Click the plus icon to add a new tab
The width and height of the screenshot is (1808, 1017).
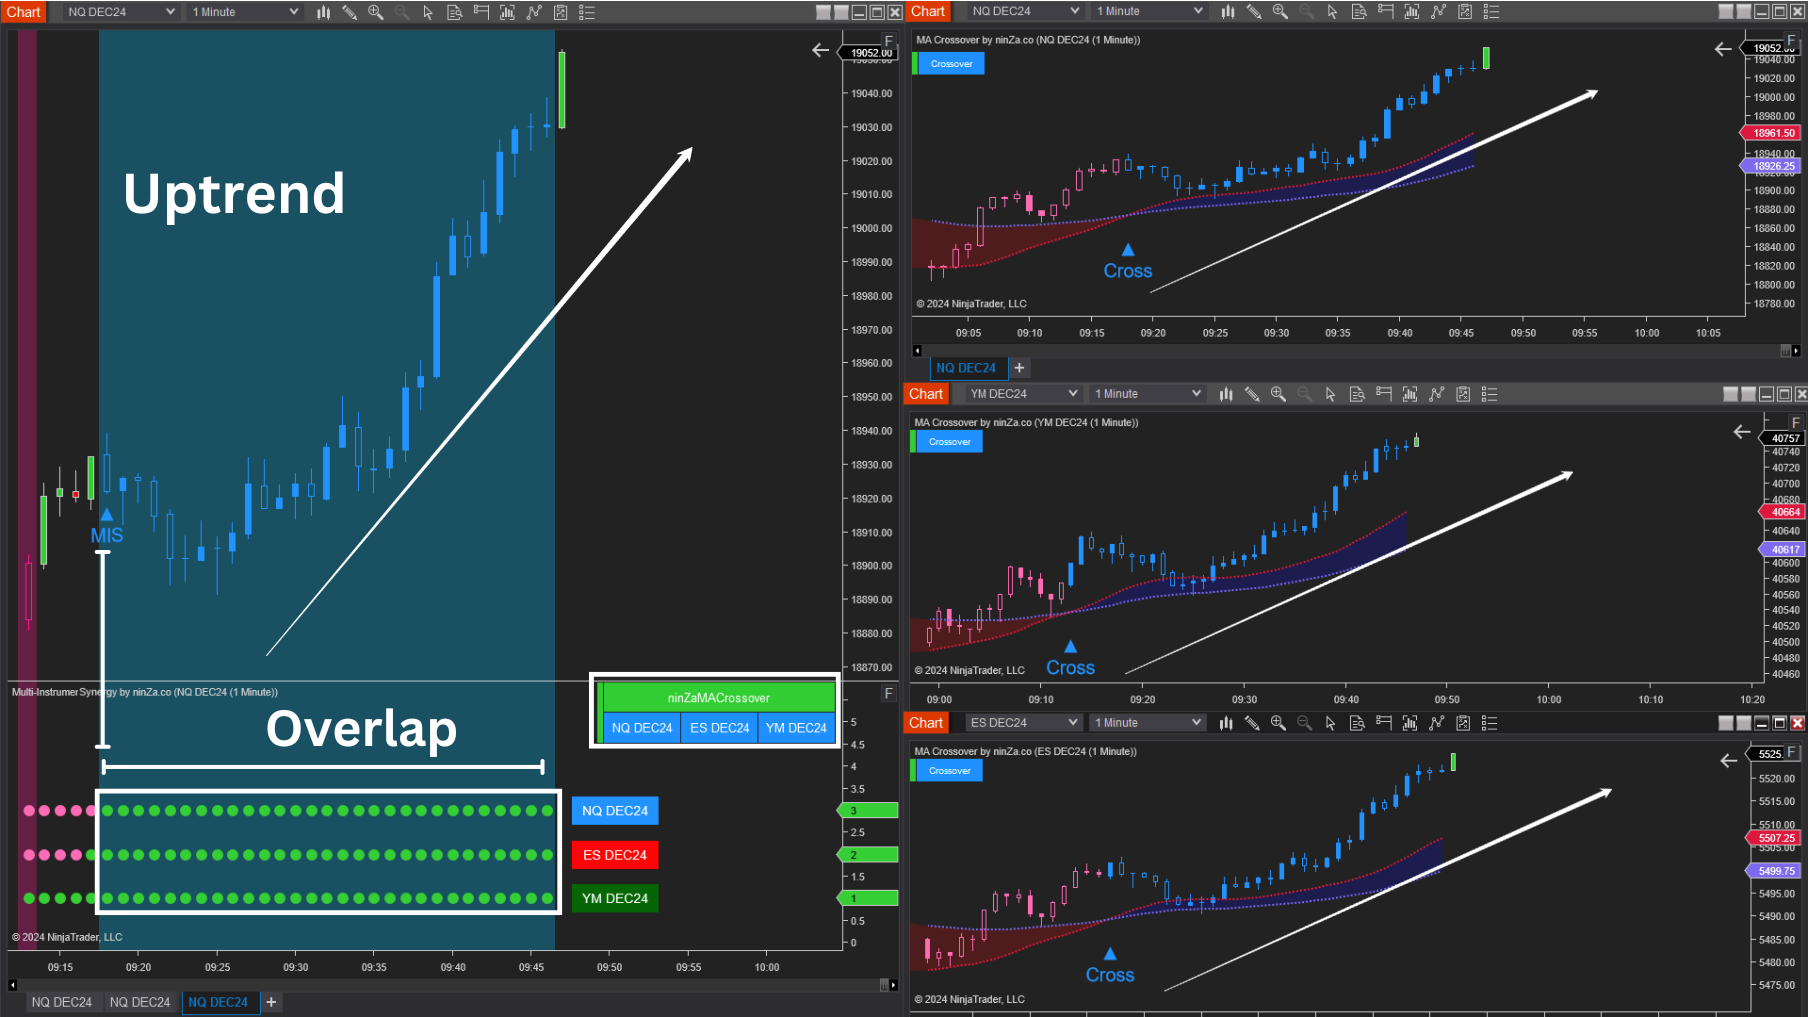270,1002
